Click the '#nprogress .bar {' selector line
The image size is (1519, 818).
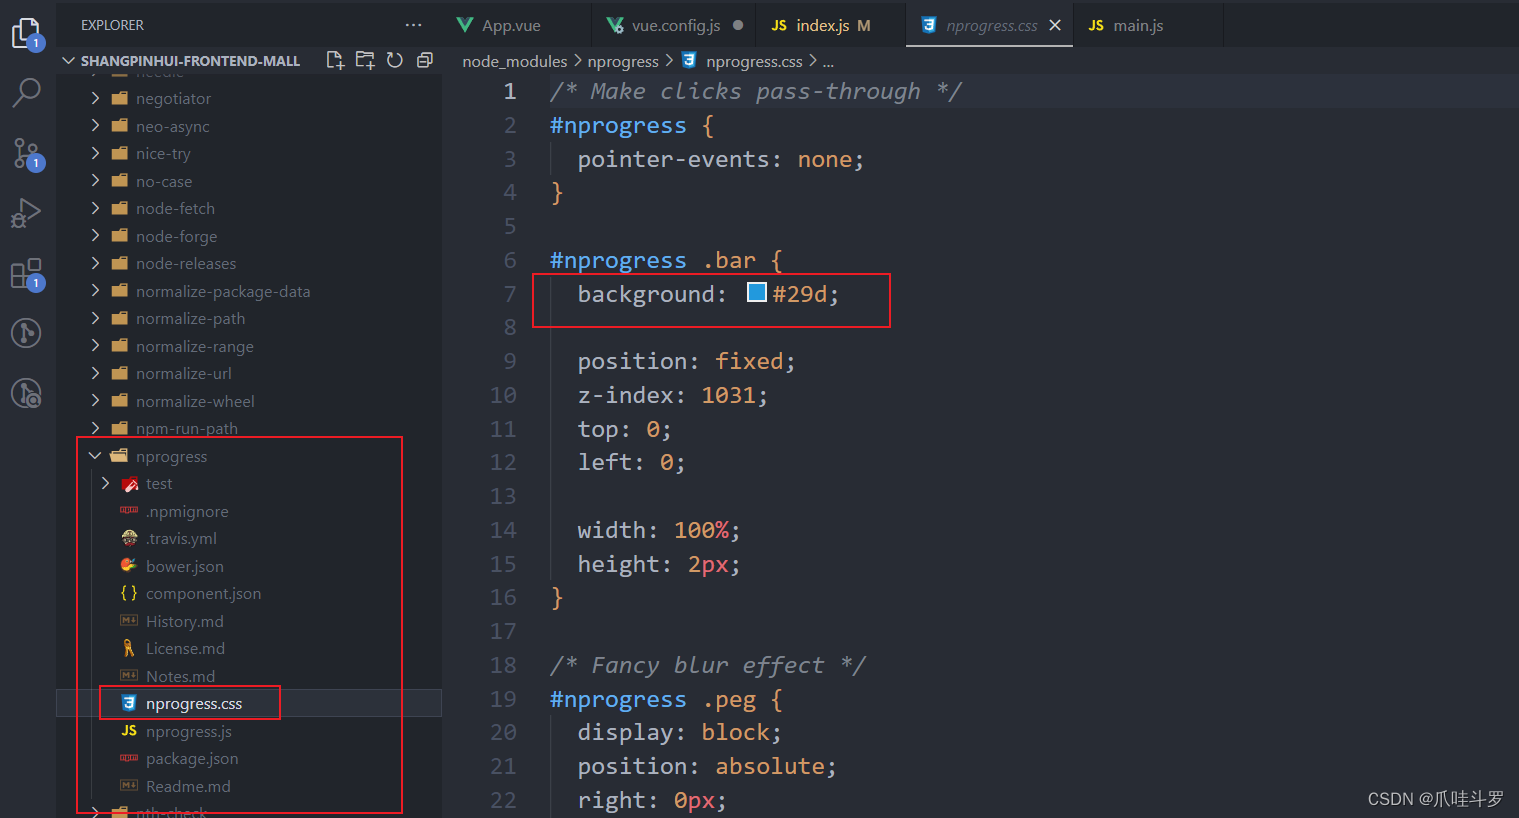(x=666, y=260)
